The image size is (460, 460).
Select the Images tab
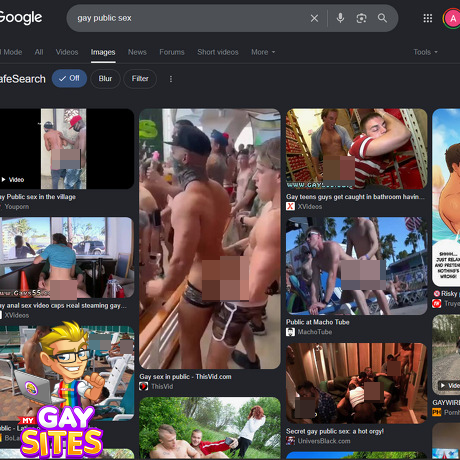[x=103, y=52]
